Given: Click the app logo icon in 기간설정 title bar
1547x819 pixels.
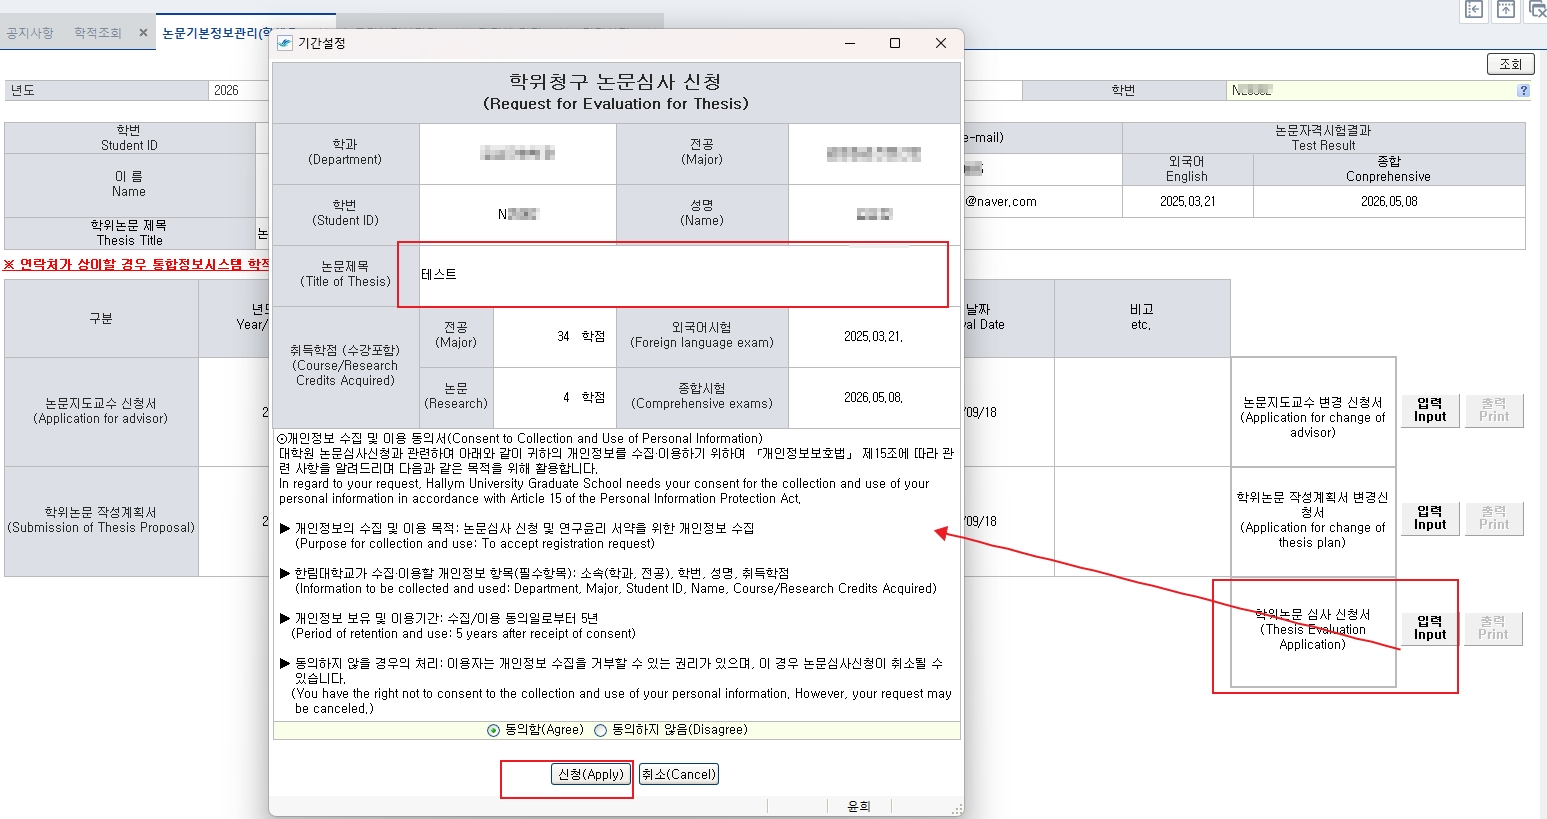Looking at the screenshot, I should point(285,43).
